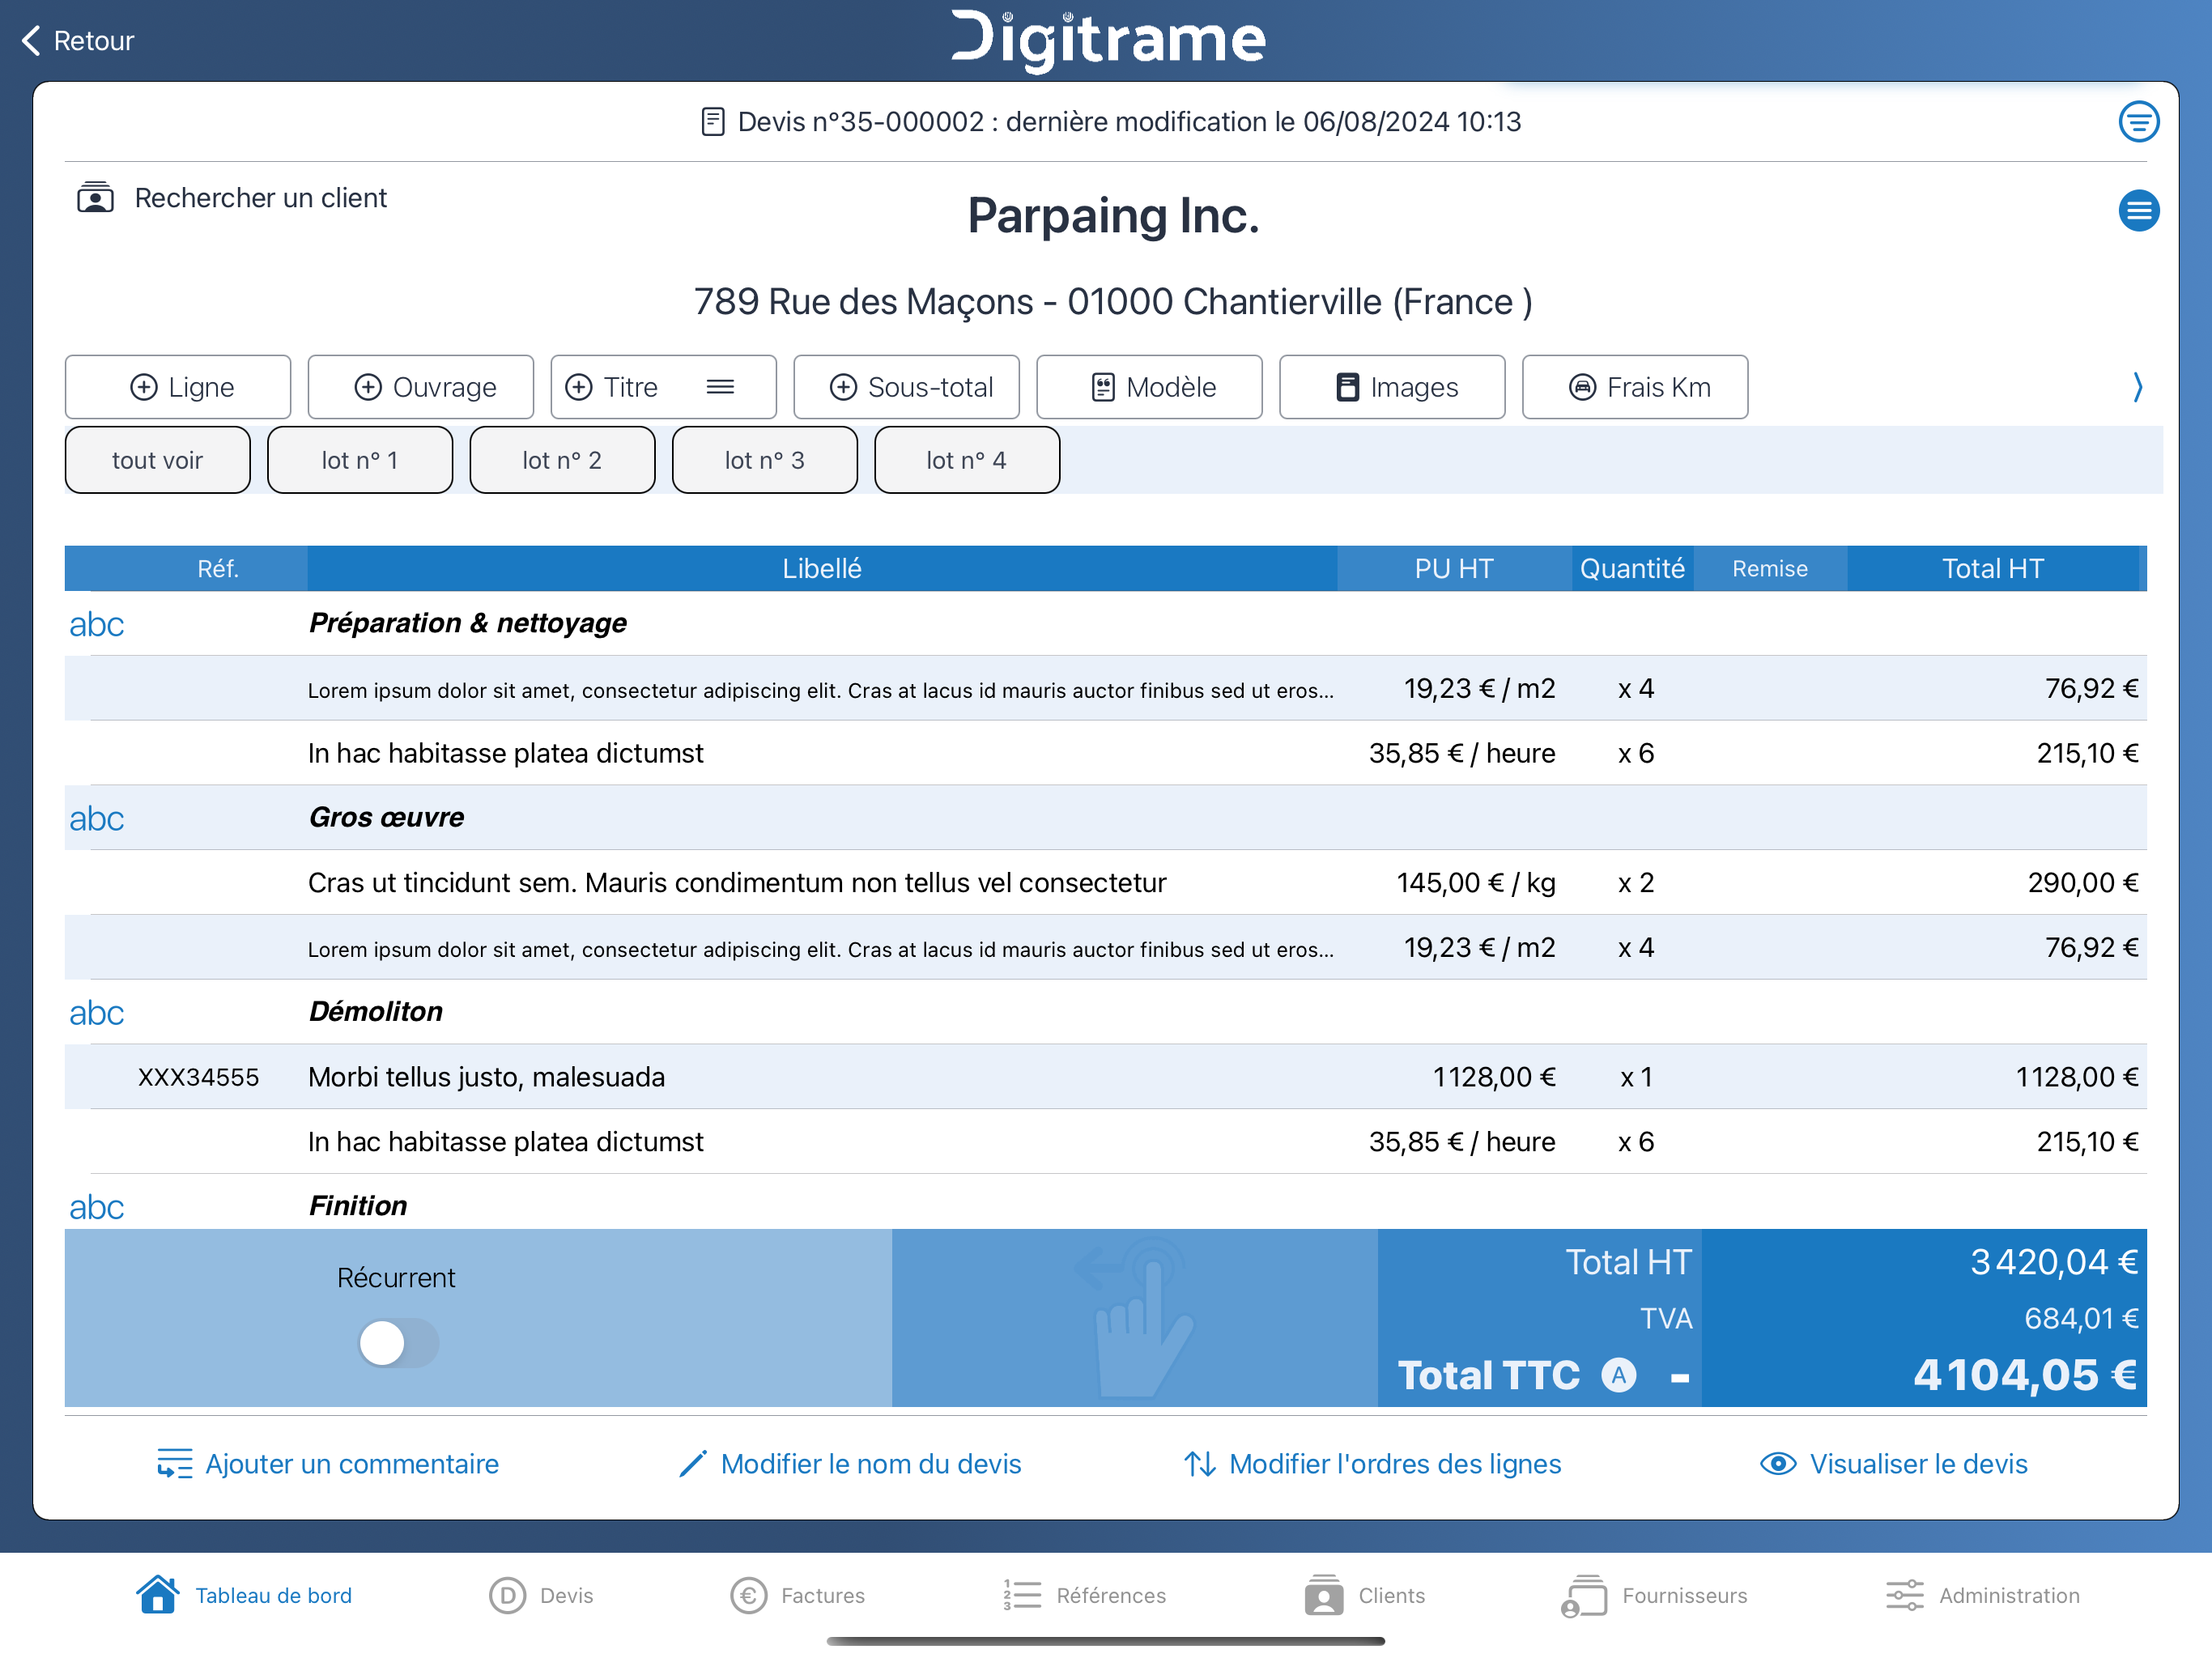2212x1658 pixels.
Task: Add Frais Km mileage fees
Action: pos(1635,387)
